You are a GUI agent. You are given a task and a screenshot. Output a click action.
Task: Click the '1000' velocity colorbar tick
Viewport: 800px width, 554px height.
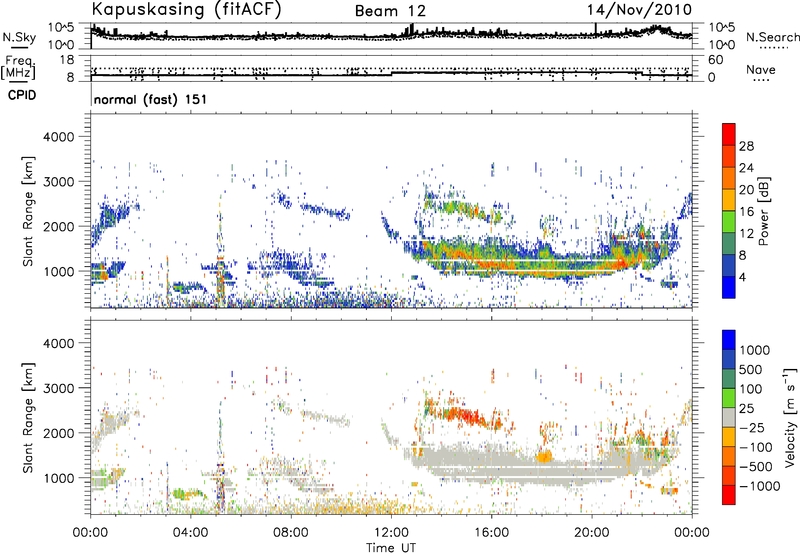click(x=755, y=350)
